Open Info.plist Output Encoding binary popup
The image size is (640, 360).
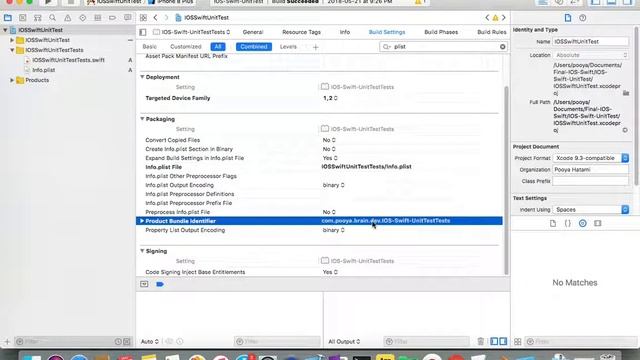point(333,185)
